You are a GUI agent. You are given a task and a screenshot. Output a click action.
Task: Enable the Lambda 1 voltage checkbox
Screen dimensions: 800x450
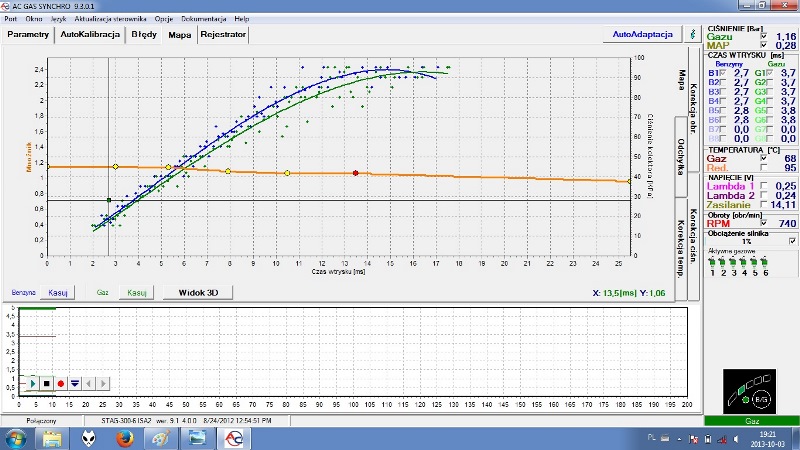tap(764, 186)
